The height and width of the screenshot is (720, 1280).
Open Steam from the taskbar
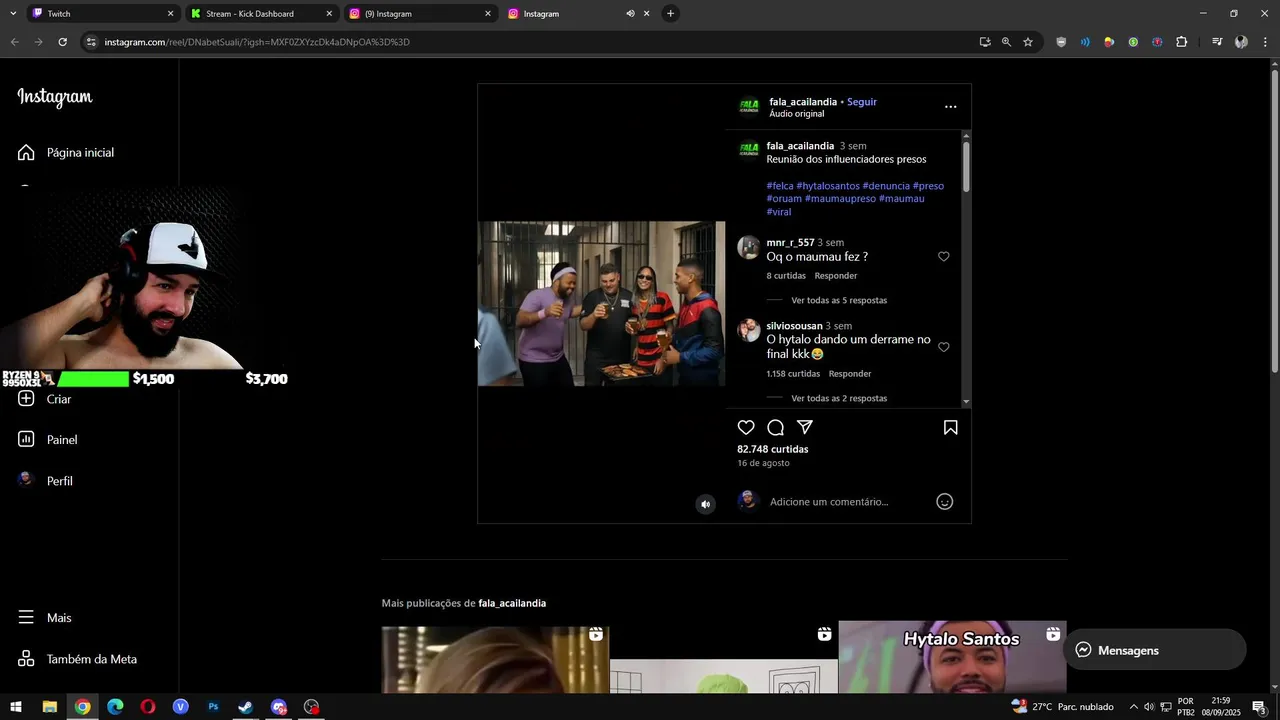(246, 707)
